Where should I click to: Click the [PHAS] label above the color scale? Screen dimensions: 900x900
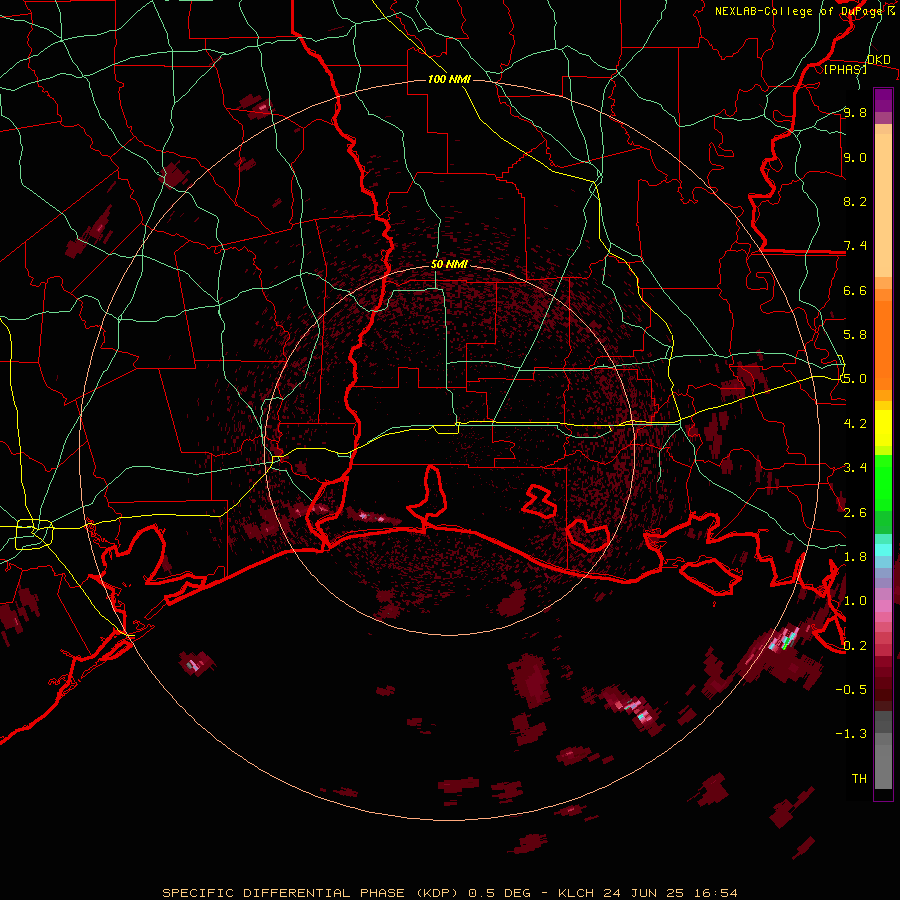click(845, 70)
